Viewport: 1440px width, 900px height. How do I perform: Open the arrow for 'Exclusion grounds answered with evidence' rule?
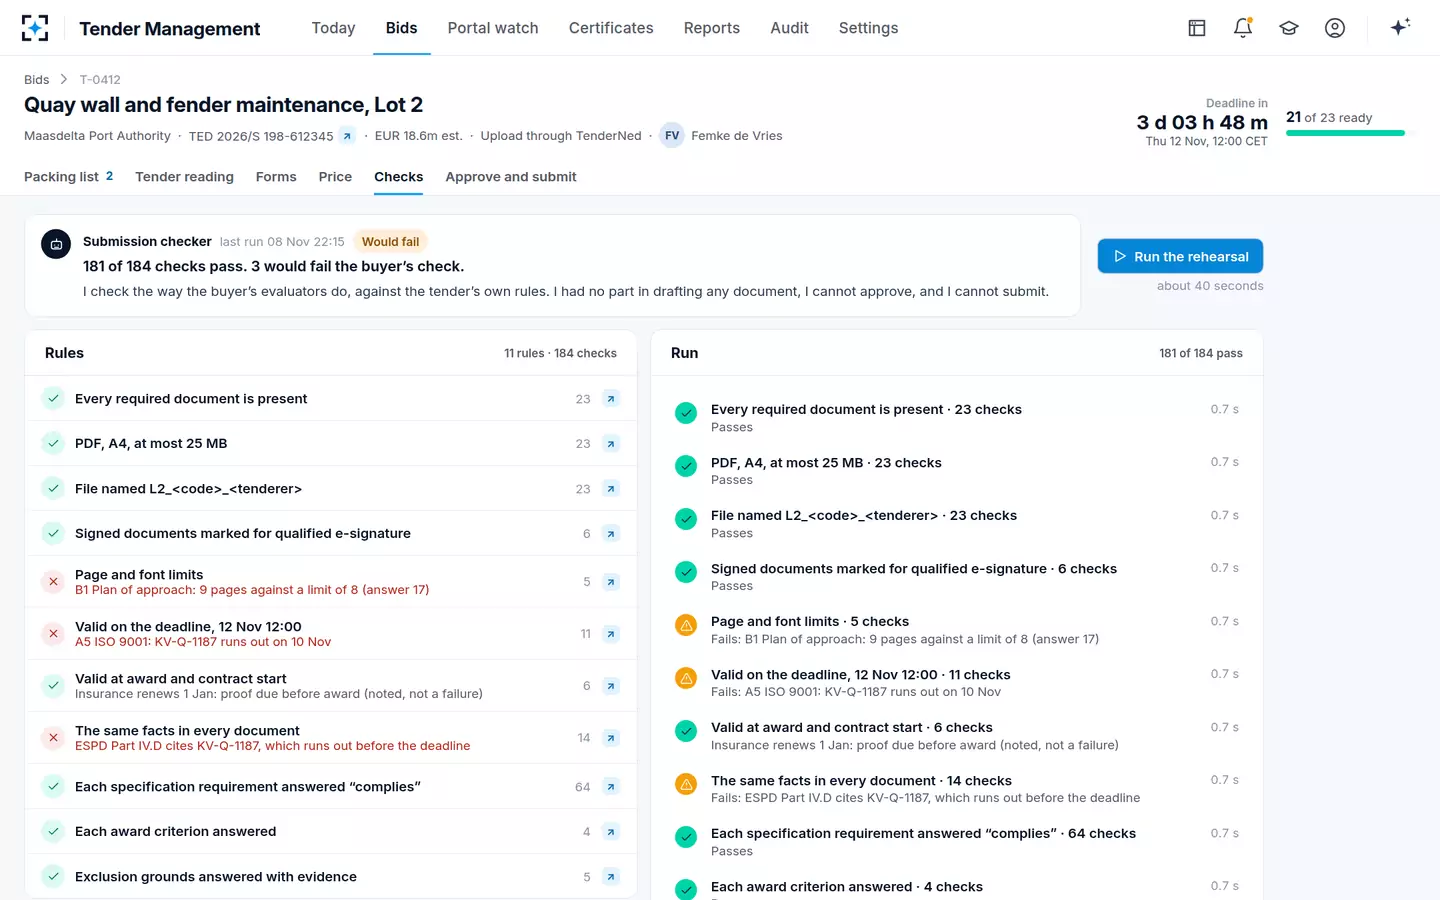point(611,877)
